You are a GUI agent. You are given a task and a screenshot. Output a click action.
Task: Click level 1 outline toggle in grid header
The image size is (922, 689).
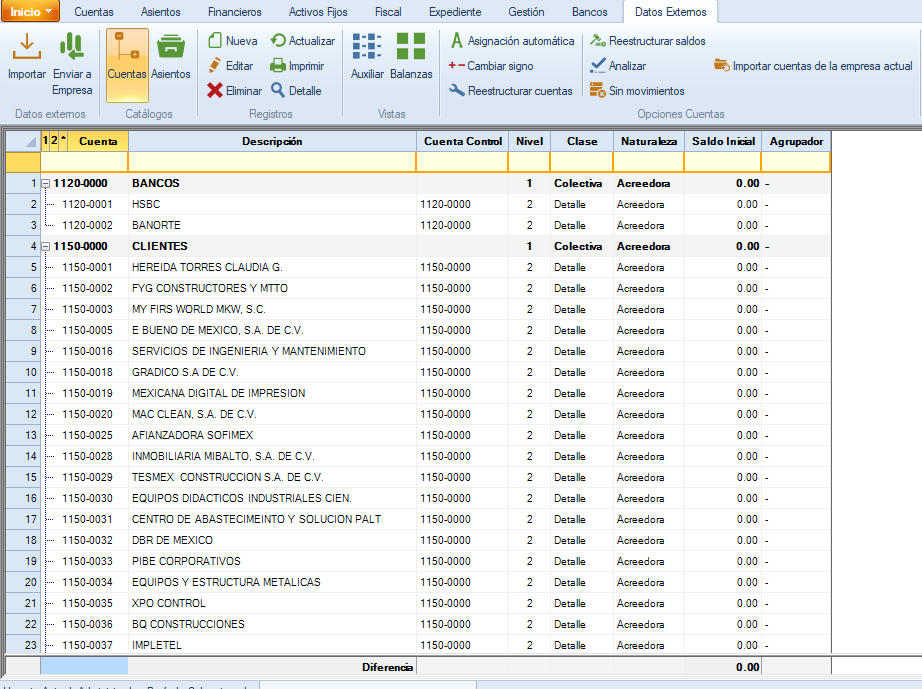point(45,141)
